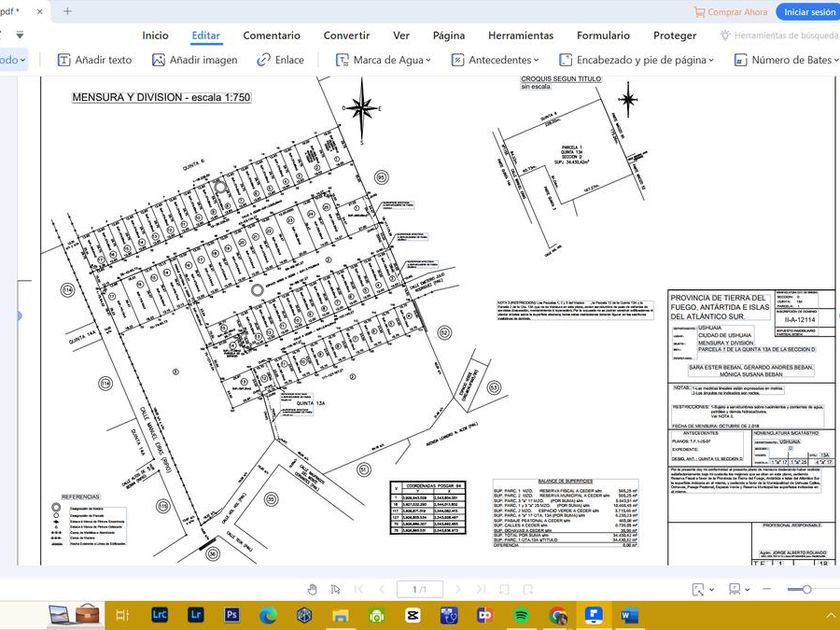Jump to the last page

click(483, 589)
